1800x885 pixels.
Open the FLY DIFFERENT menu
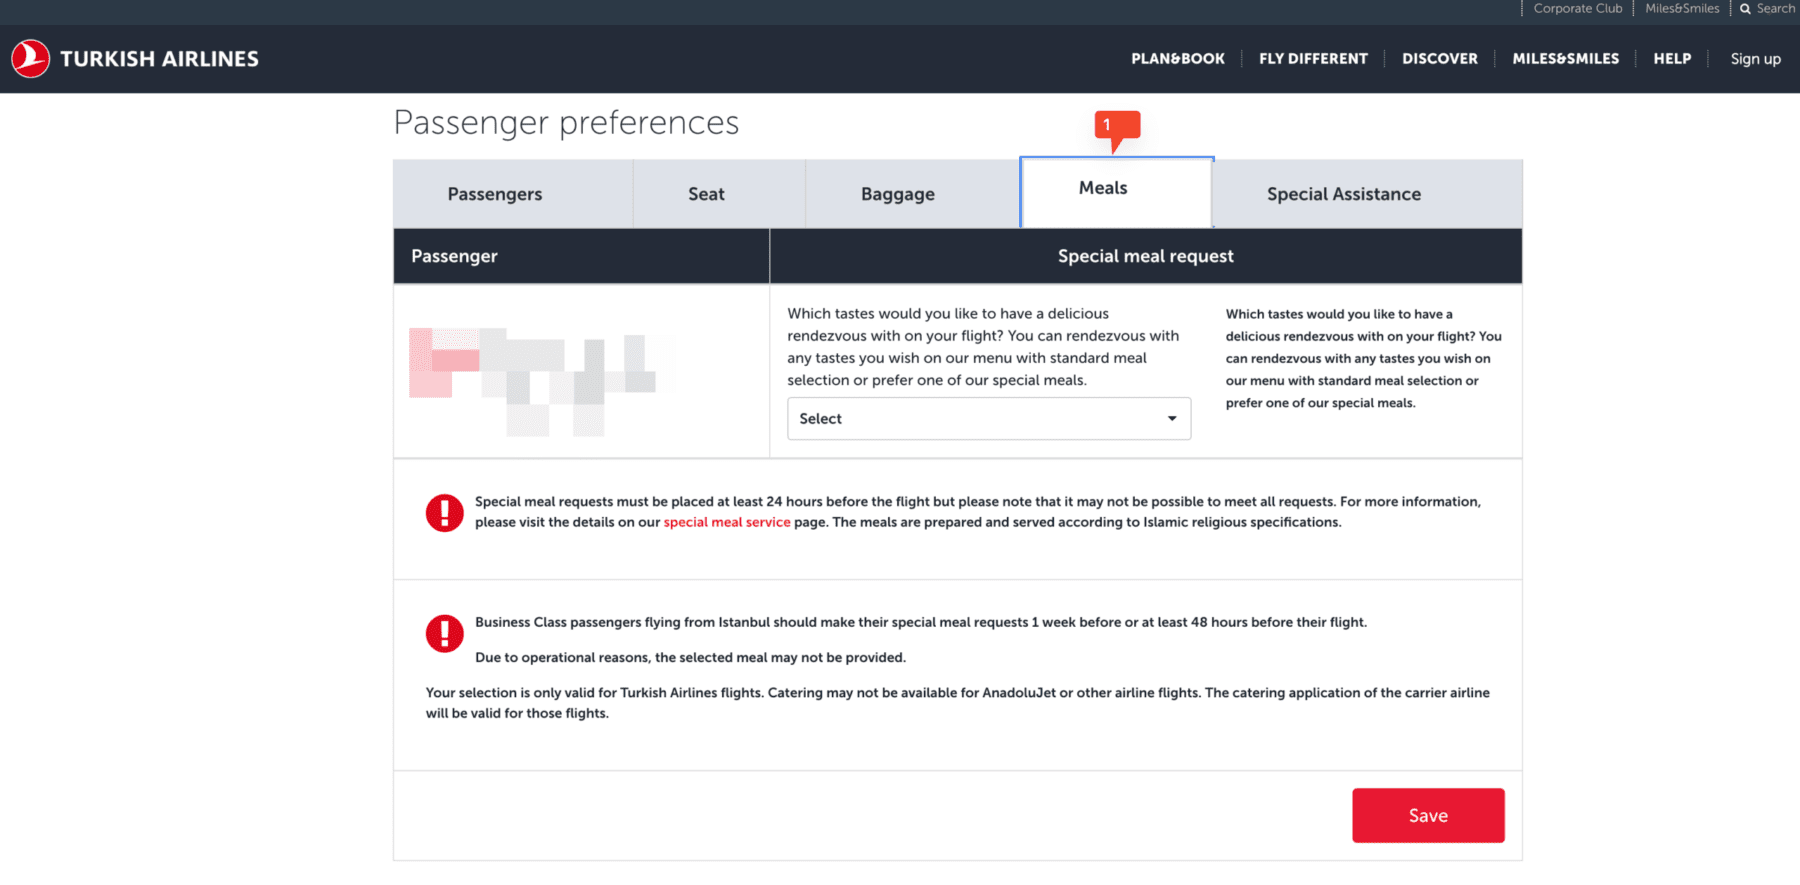pos(1313,59)
